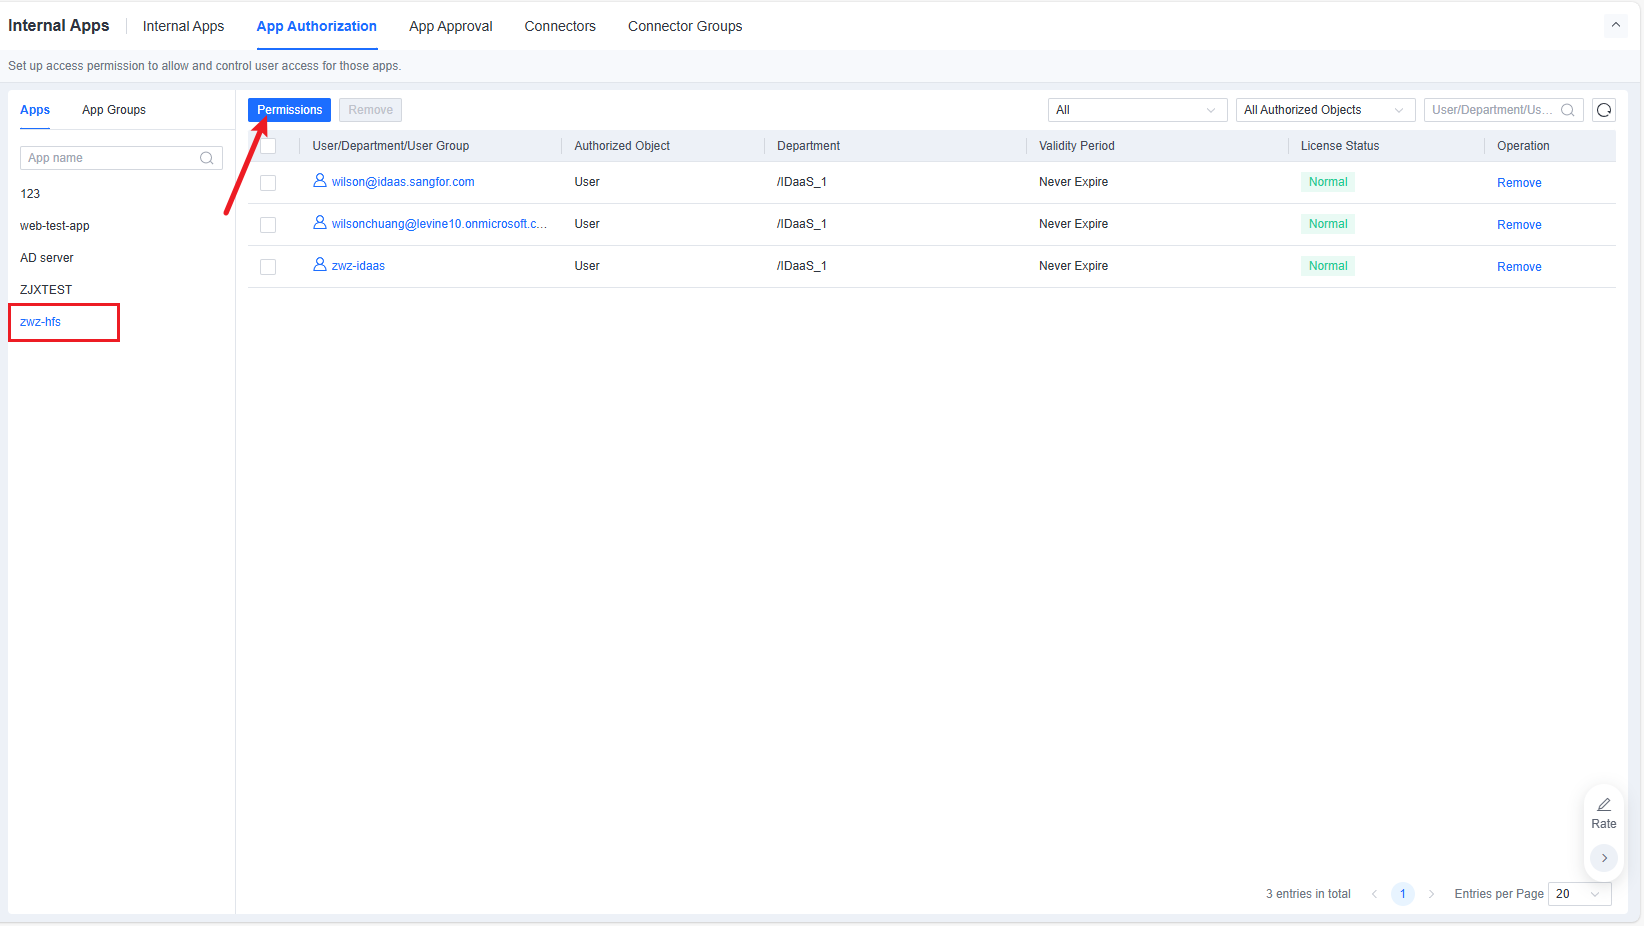The width and height of the screenshot is (1644, 926).
Task: Click the User/Department/User Group column header
Action: coord(390,146)
